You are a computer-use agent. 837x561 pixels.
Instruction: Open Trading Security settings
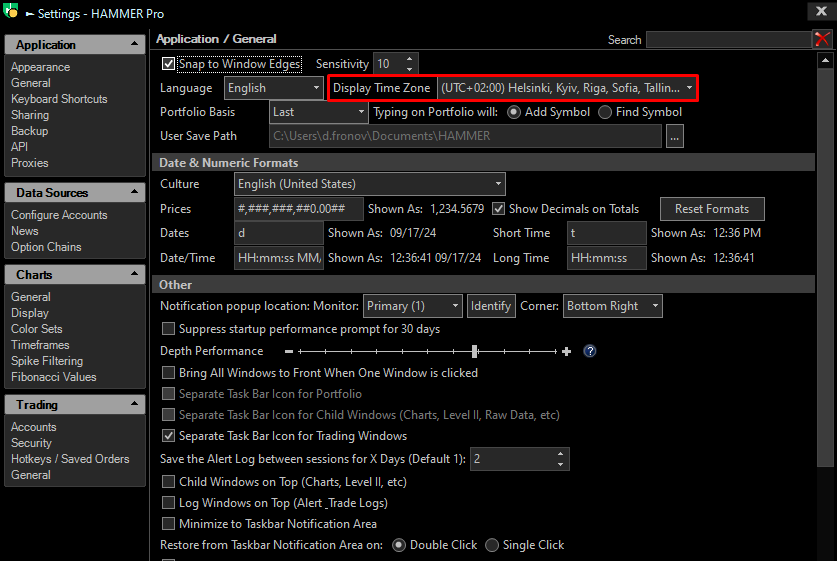click(x=31, y=443)
